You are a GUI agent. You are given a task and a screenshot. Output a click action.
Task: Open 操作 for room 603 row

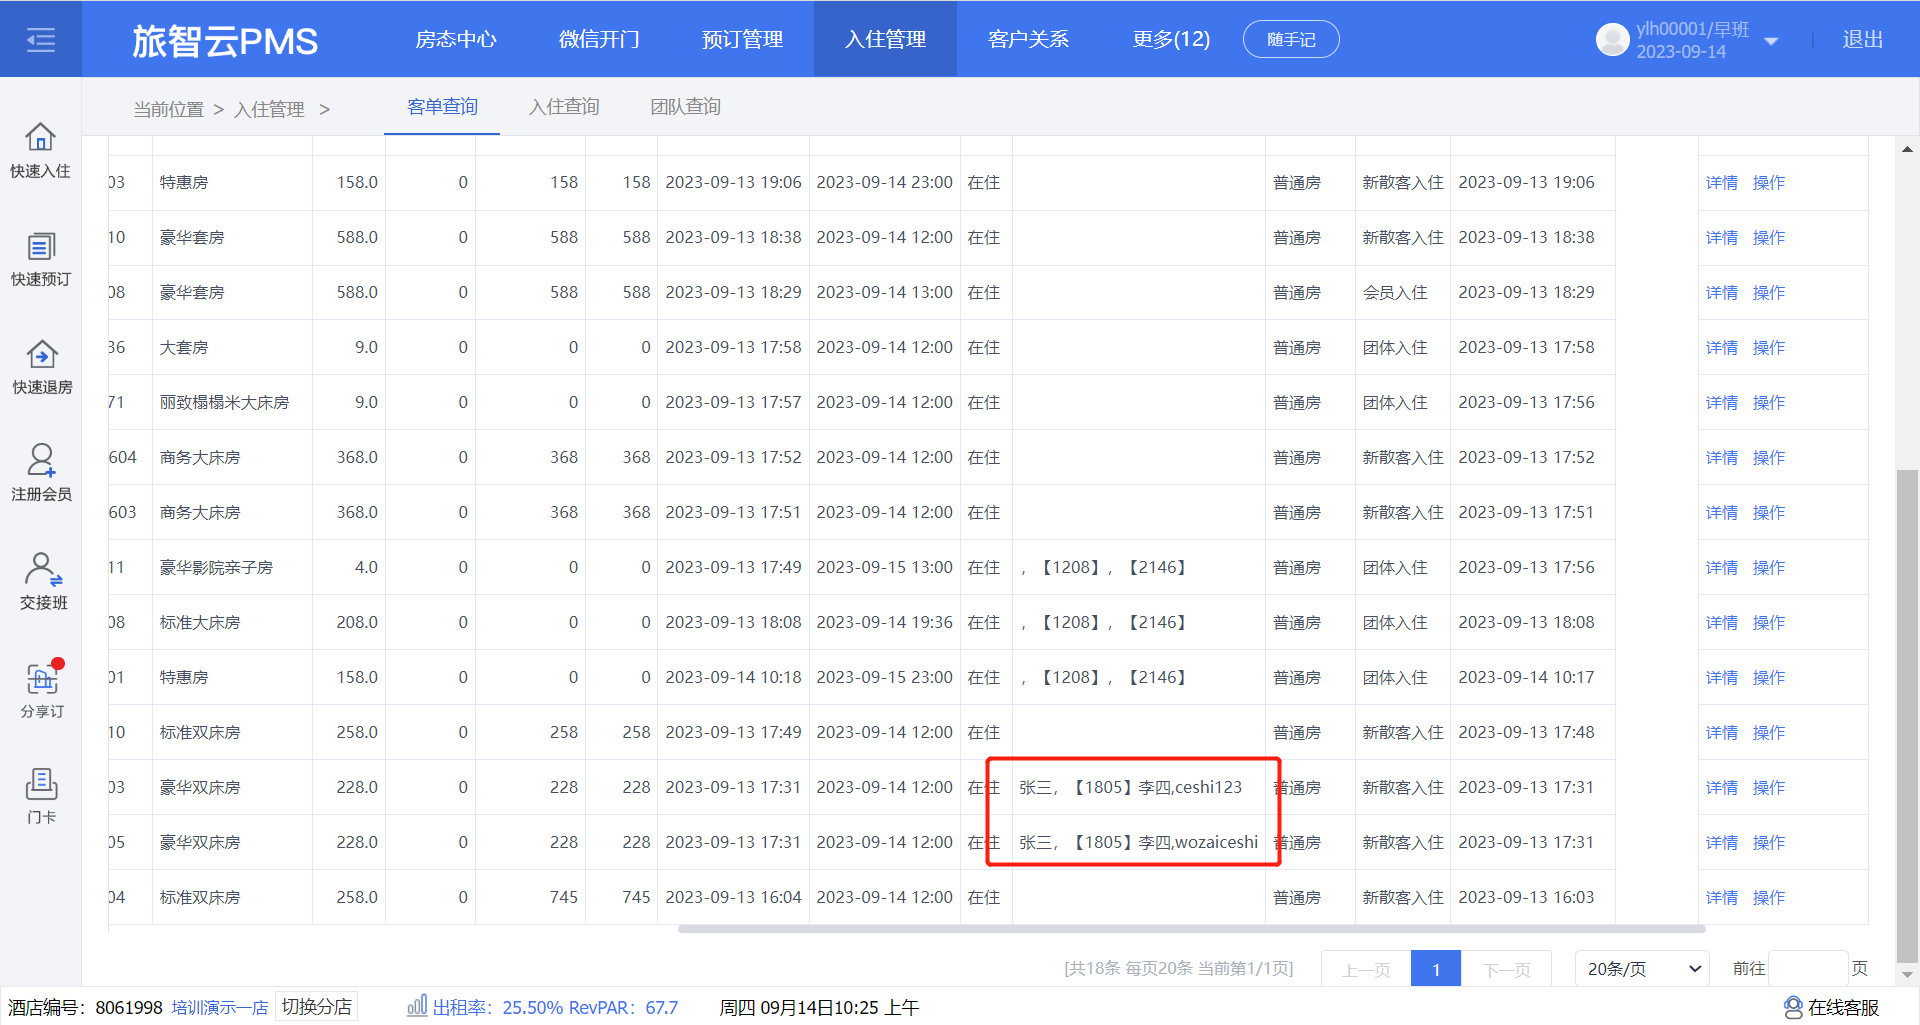point(1768,513)
